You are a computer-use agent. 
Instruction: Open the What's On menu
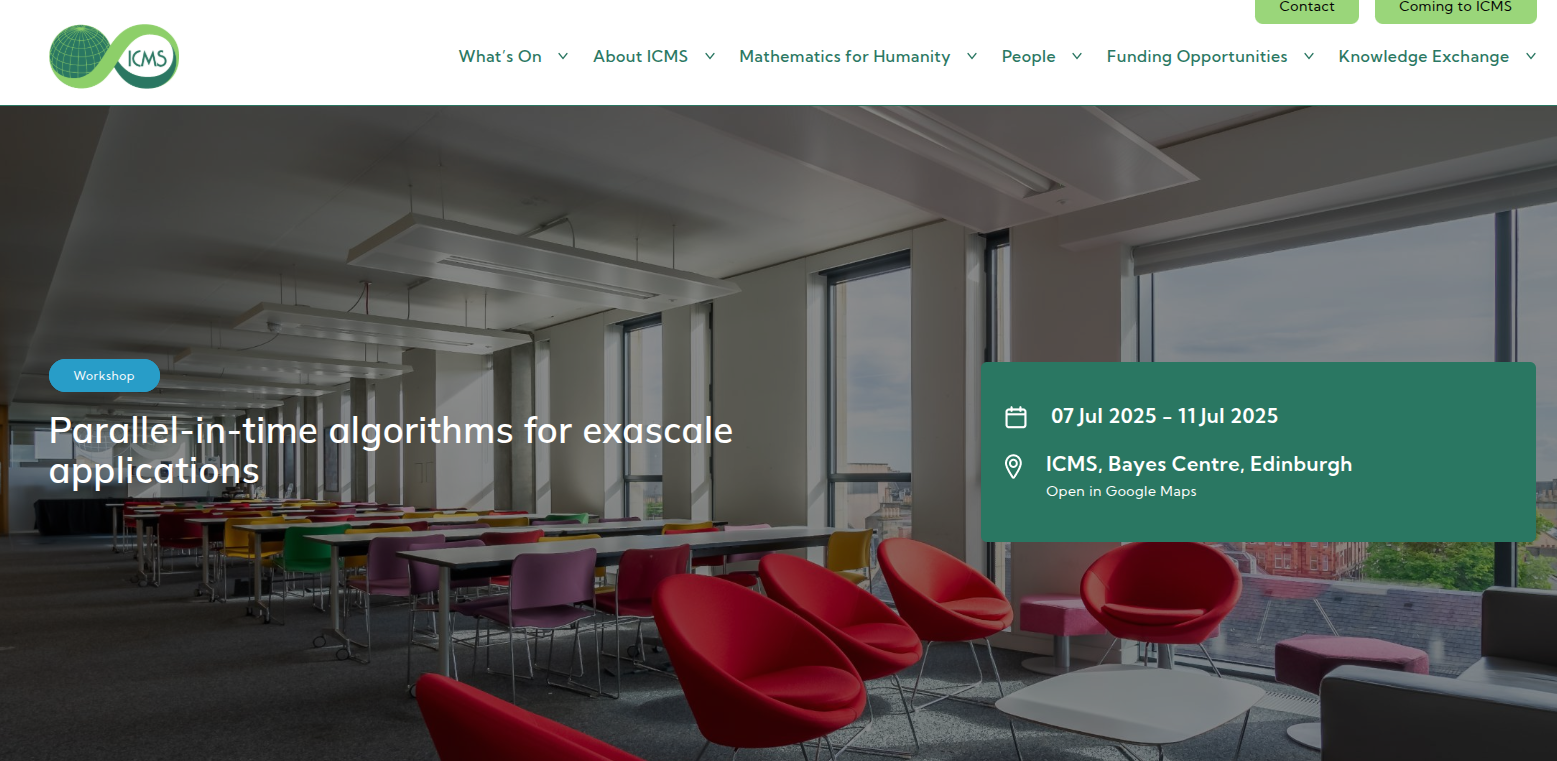pos(500,56)
